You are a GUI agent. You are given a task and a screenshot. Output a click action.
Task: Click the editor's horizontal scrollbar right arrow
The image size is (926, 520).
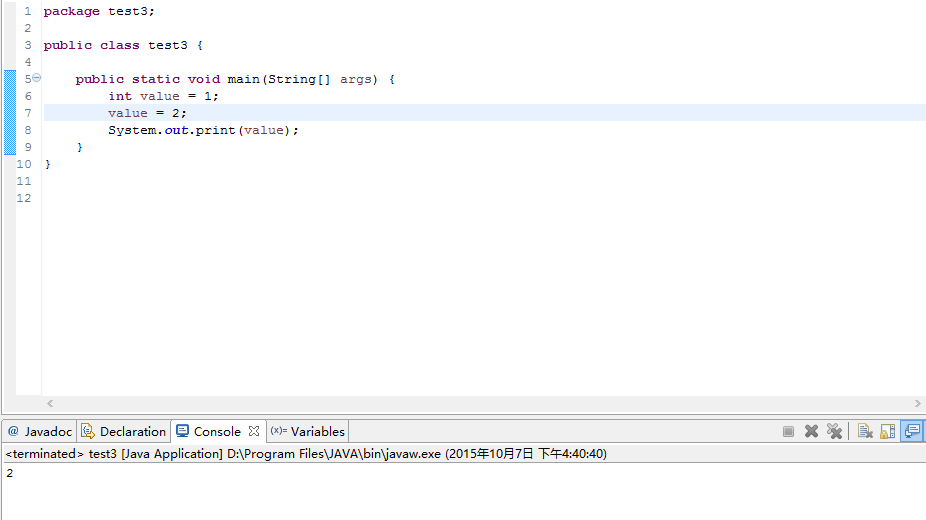[x=917, y=404]
